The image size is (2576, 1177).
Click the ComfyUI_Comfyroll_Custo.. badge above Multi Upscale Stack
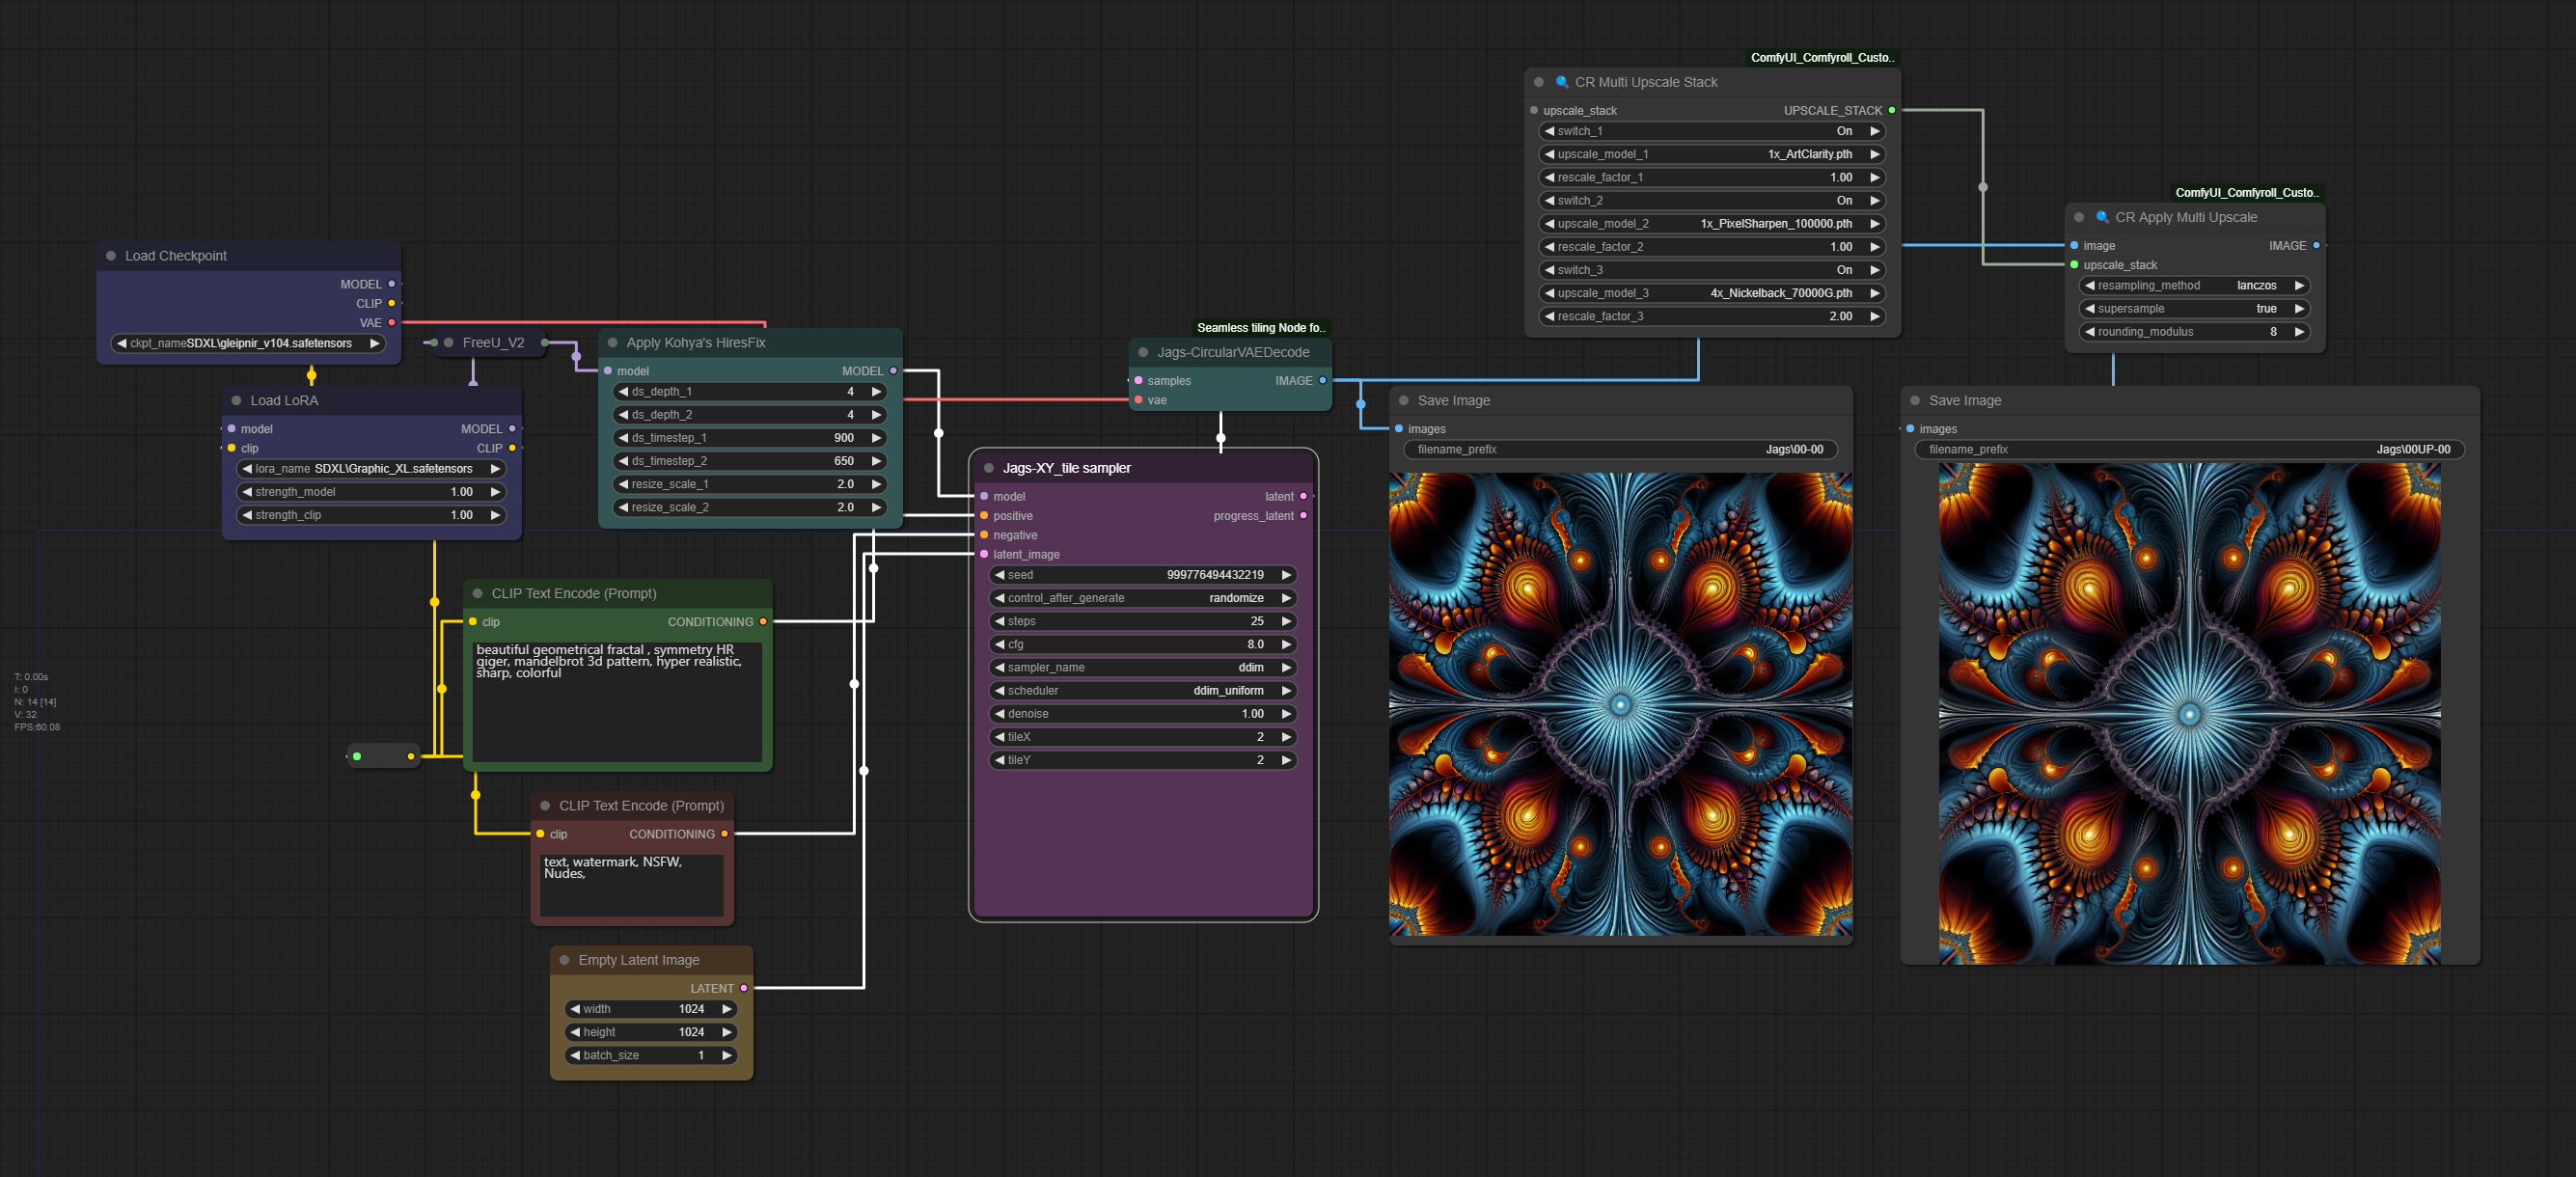[1821, 58]
